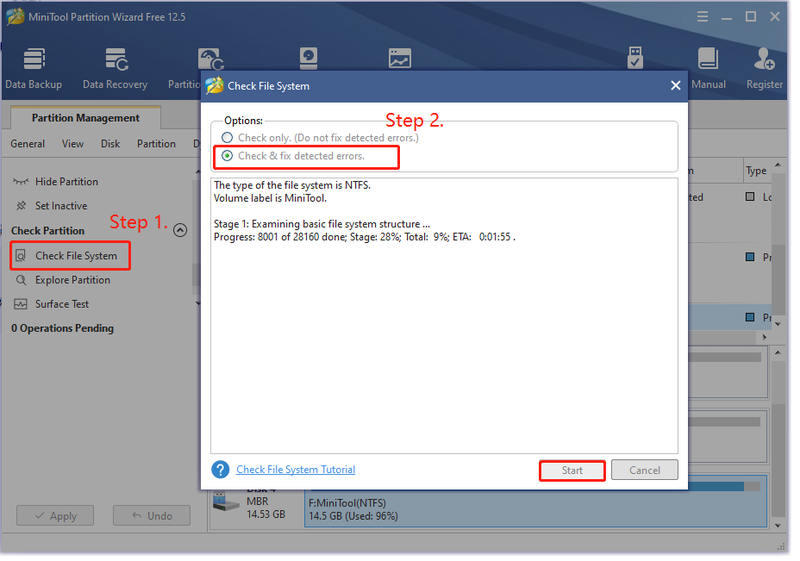This screenshot has width=800, height=561.
Task: Open the bootable media USB icon
Action: pyautogui.click(x=635, y=58)
